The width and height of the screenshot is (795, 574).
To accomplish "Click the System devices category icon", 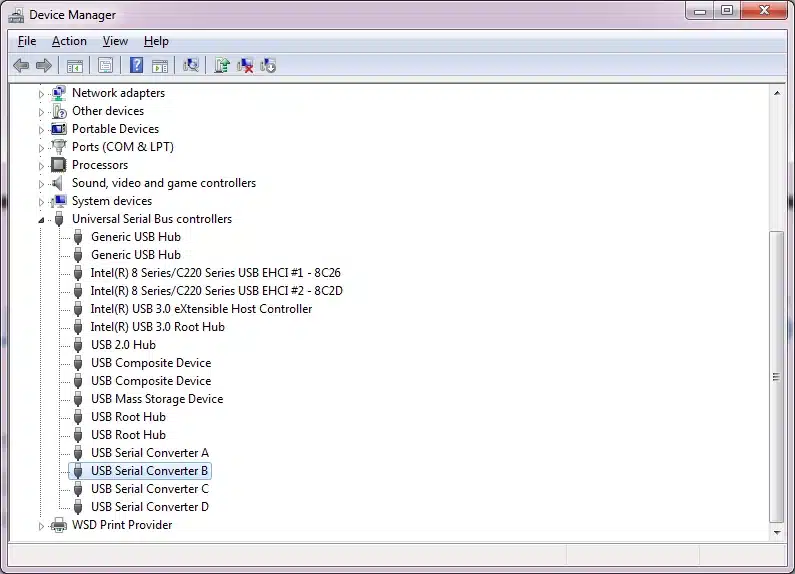I will [59, 201].
